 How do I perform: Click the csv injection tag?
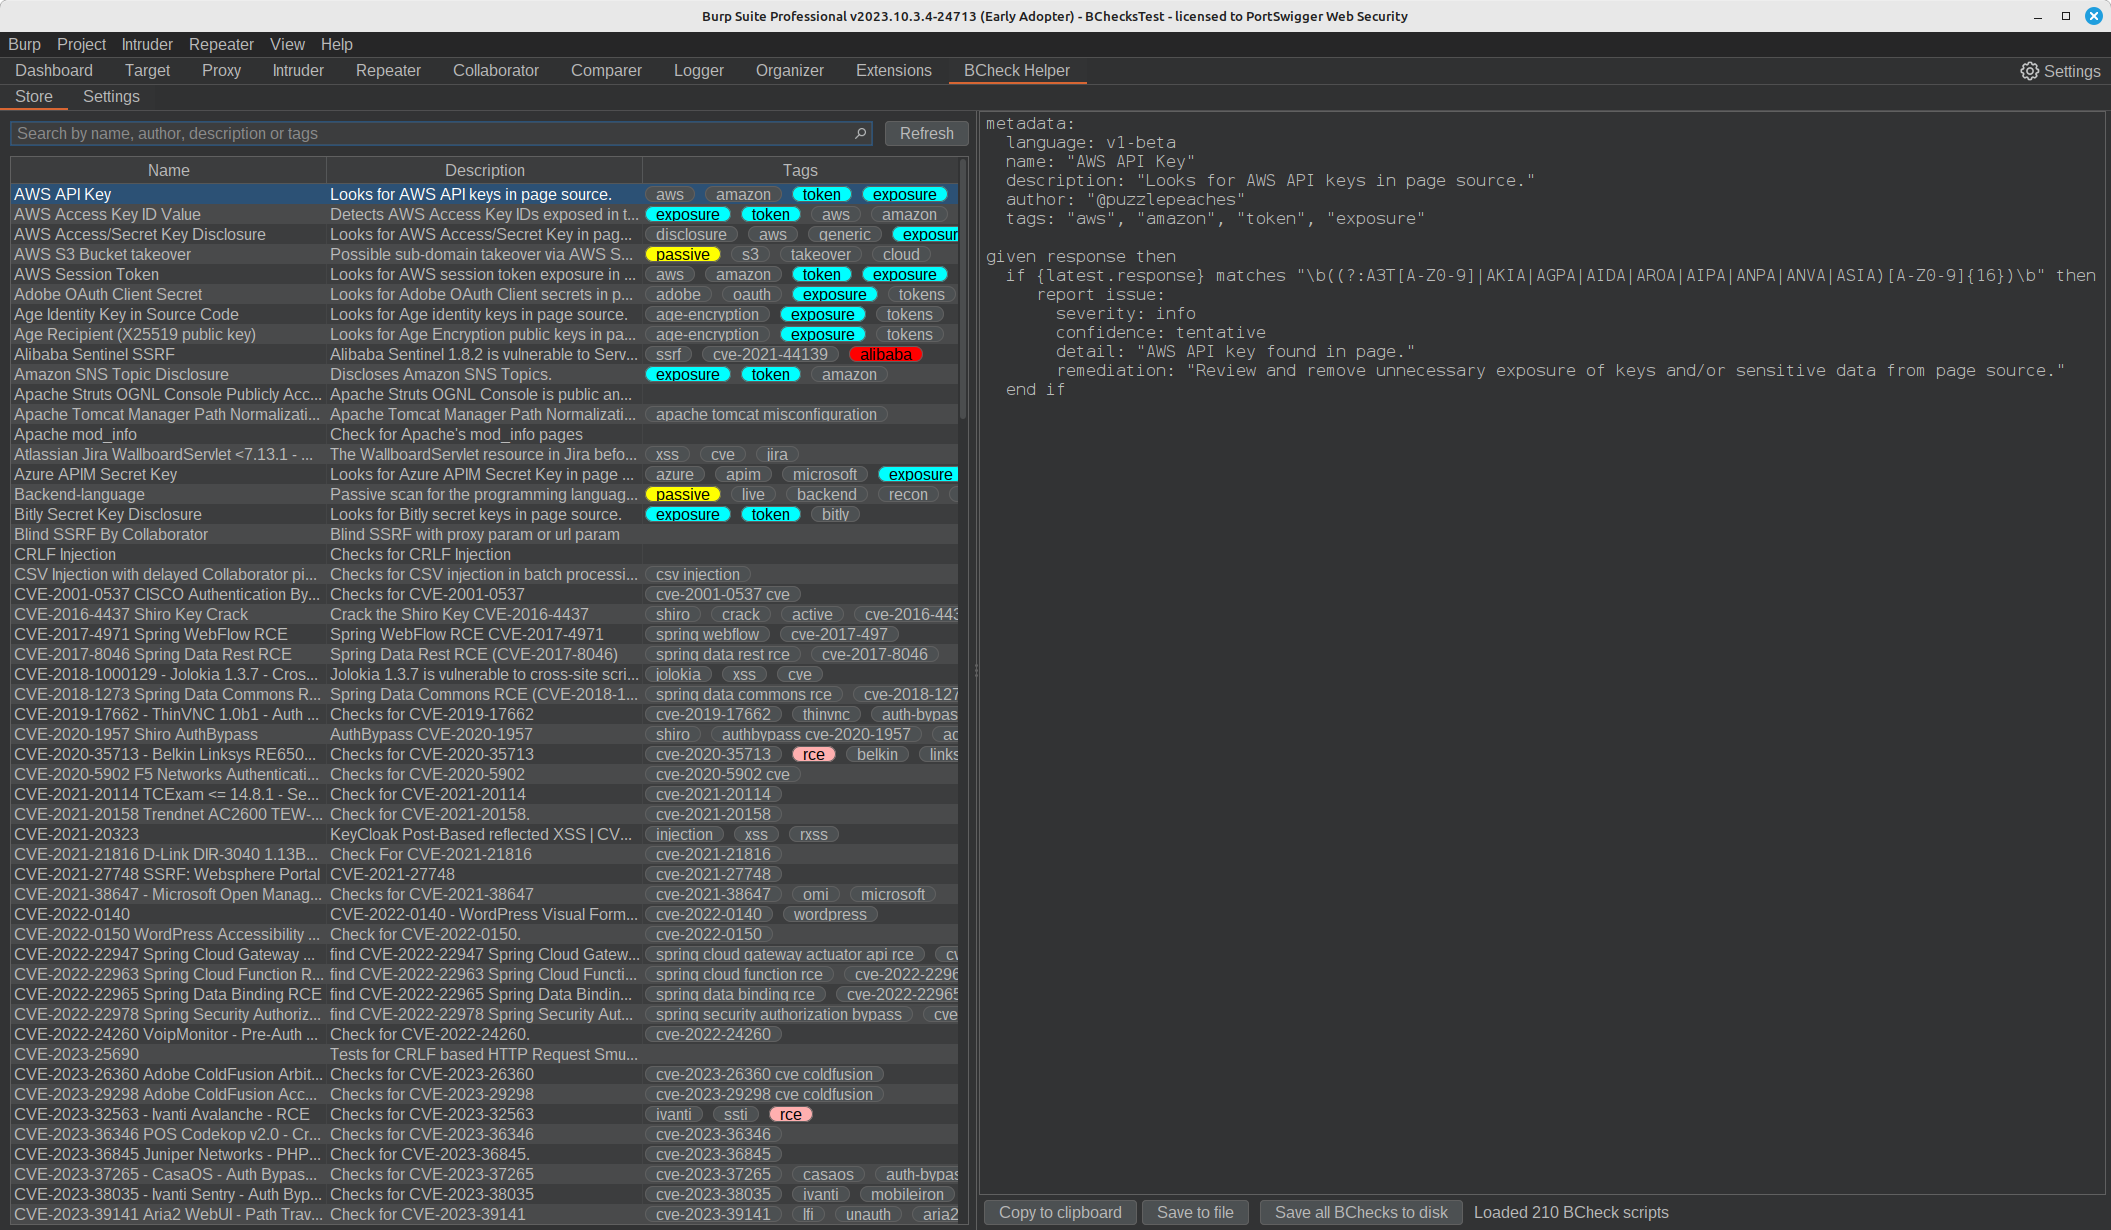[698, 574]
